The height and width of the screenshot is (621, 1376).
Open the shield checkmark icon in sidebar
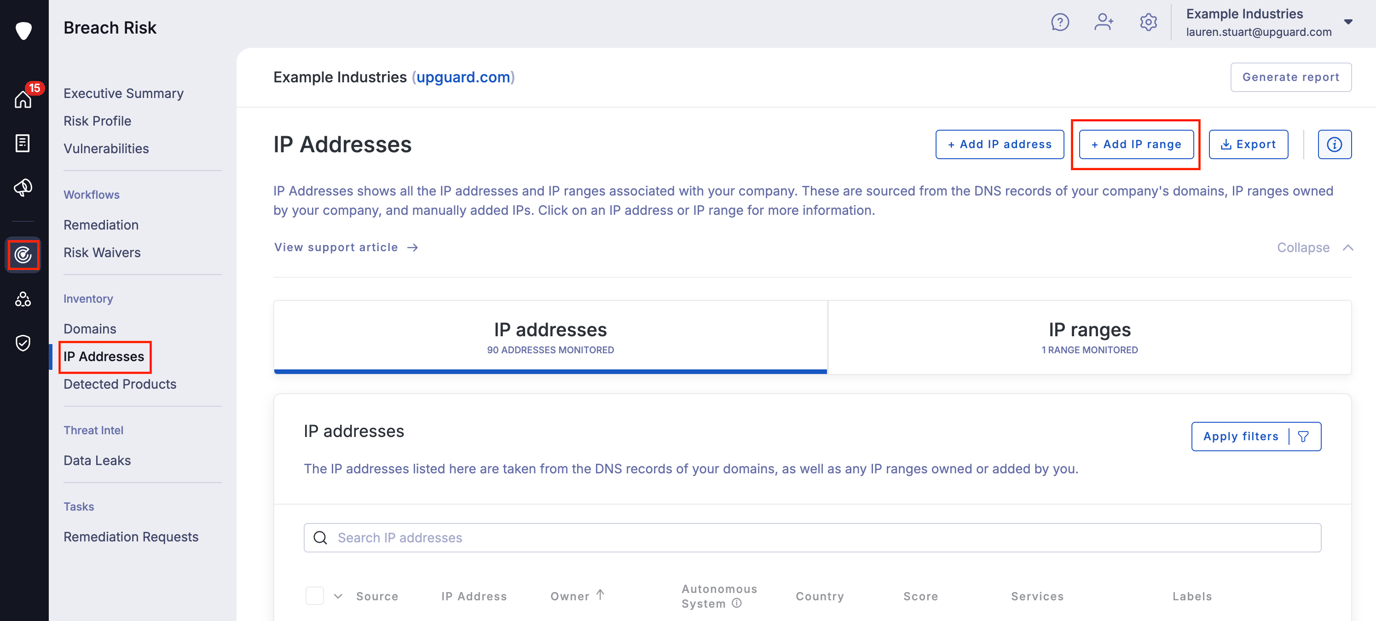coord(23,343)
